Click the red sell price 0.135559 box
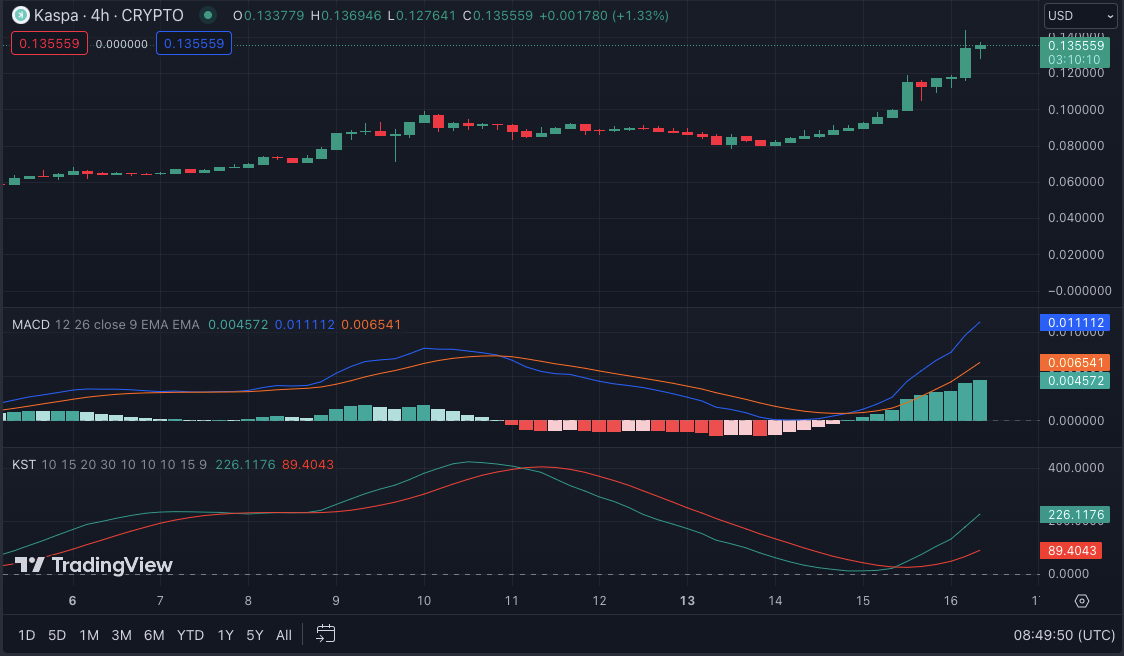The image size is (1124, 656). coord(49,44)
